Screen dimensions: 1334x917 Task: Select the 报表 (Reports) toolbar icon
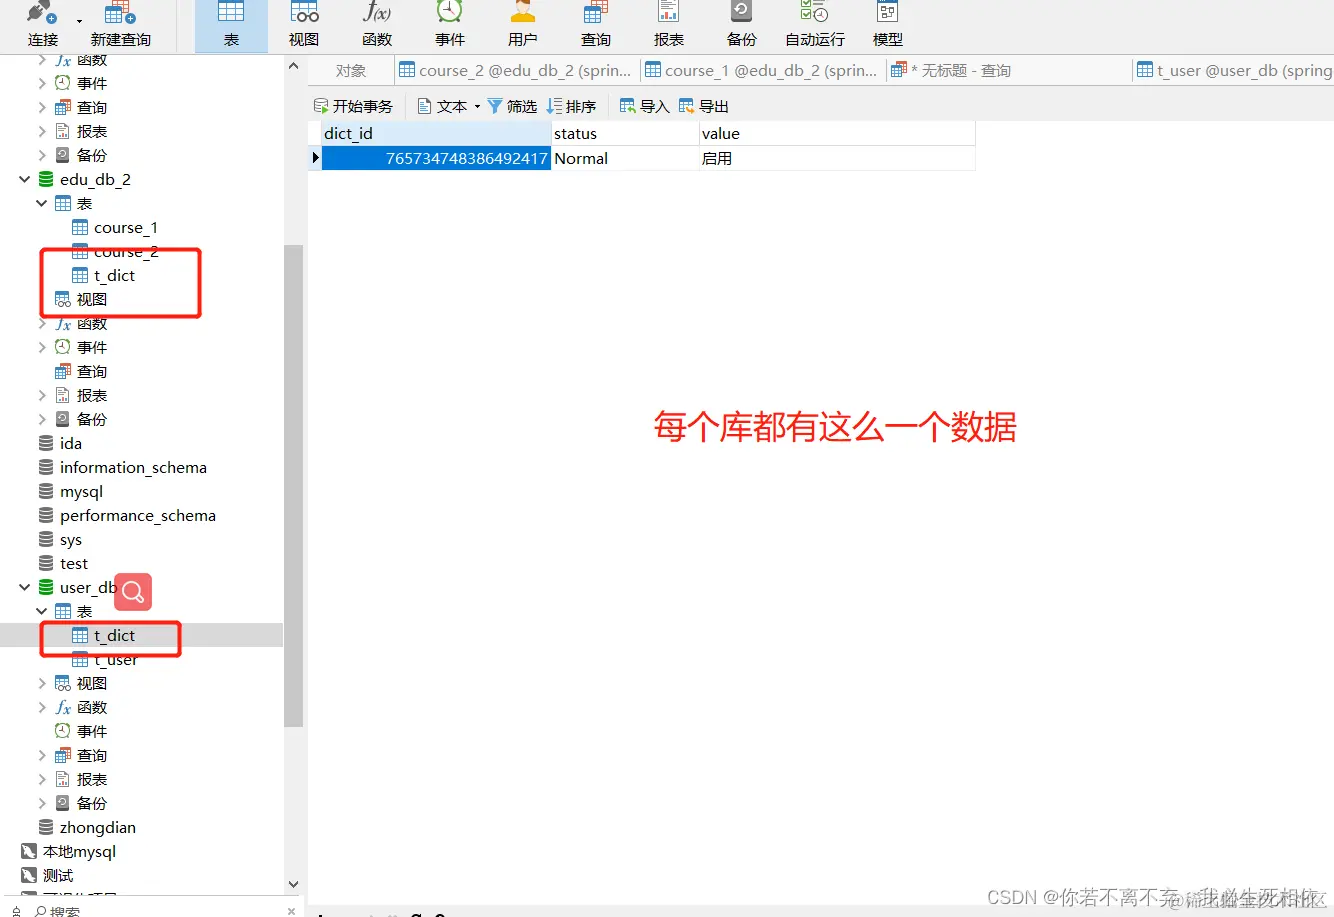click(x=668, y=24)
